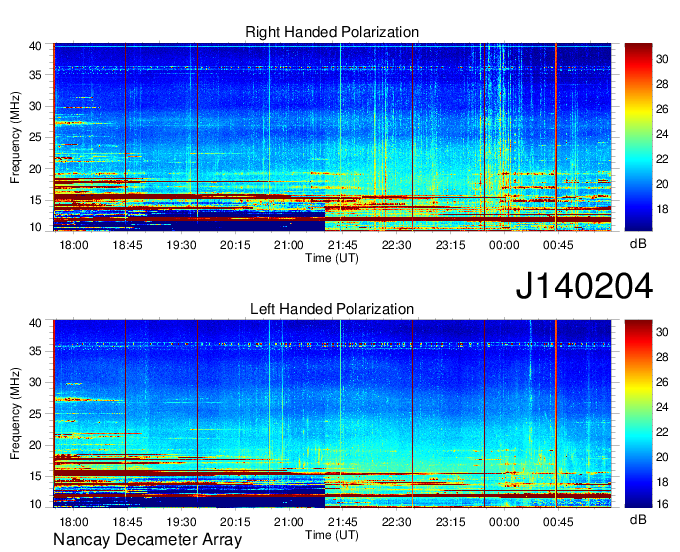Screen dimensions: 680x552
Task: Click 18:00 time tick on Left Handed plot
Action: [x=74, y=522]
